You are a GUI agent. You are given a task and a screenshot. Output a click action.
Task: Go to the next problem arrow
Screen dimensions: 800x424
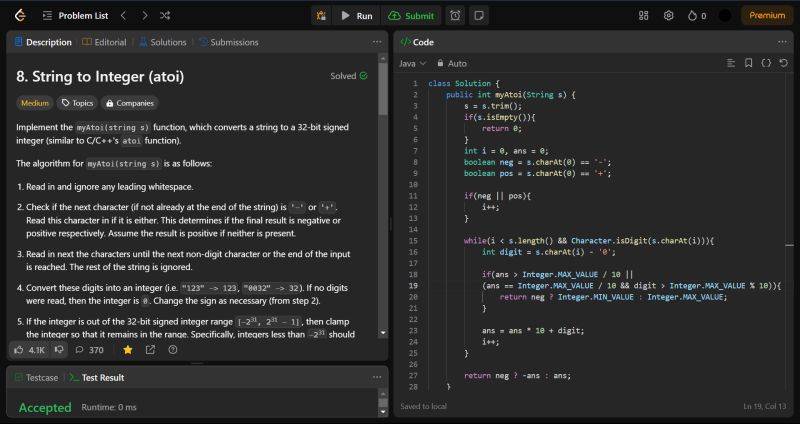[x=144, y=15]
